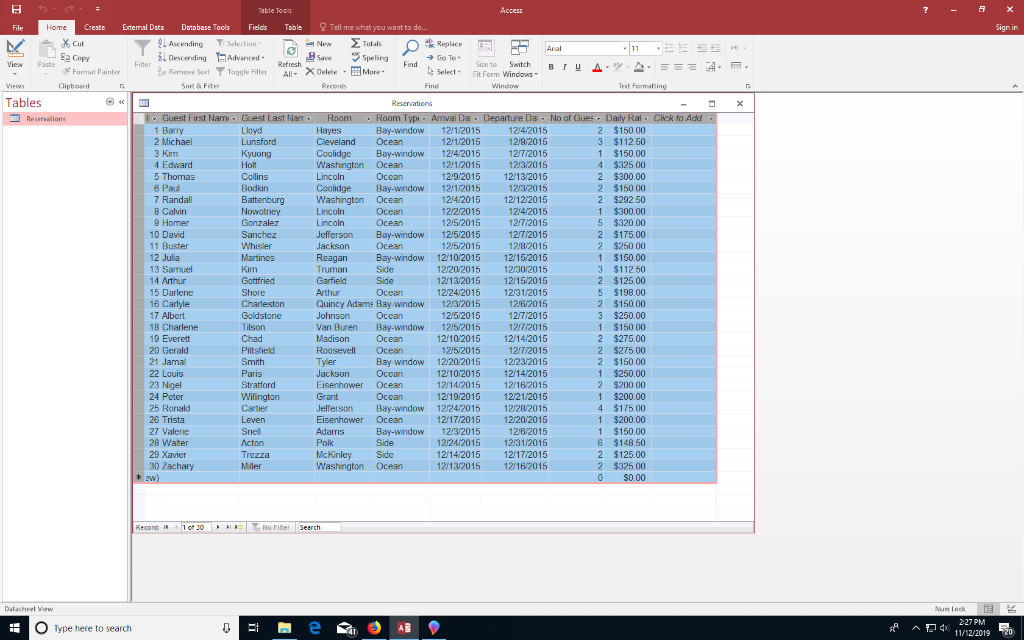This screenshot has height=640, width=1024.
Task: Click the Descending sort icon
Action: pyautogui.click(x=161, y=57)
